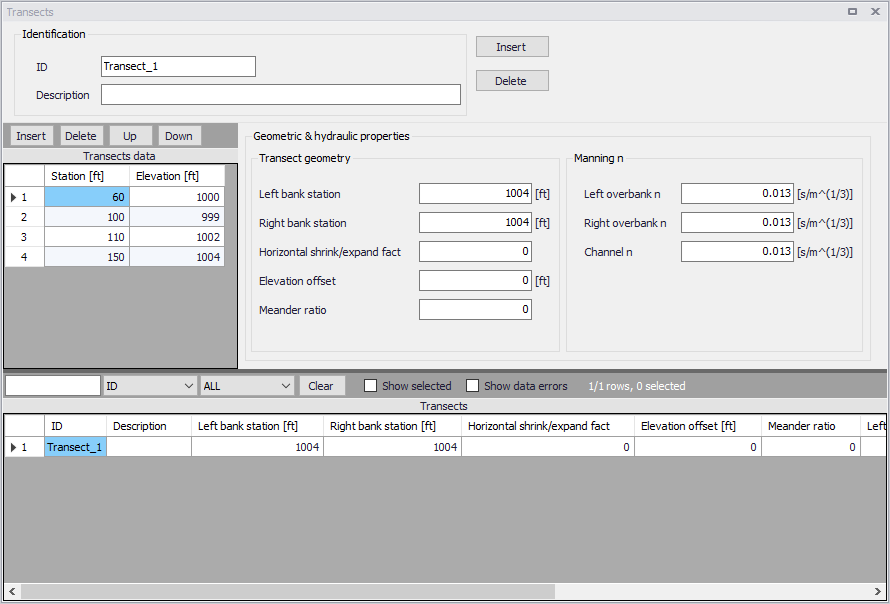Click the Description column header in Transects table

point(149,426)
